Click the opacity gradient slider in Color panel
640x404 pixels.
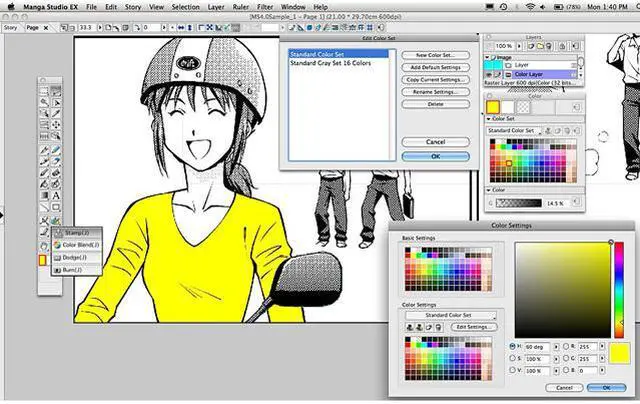click(x=519, y=203)
